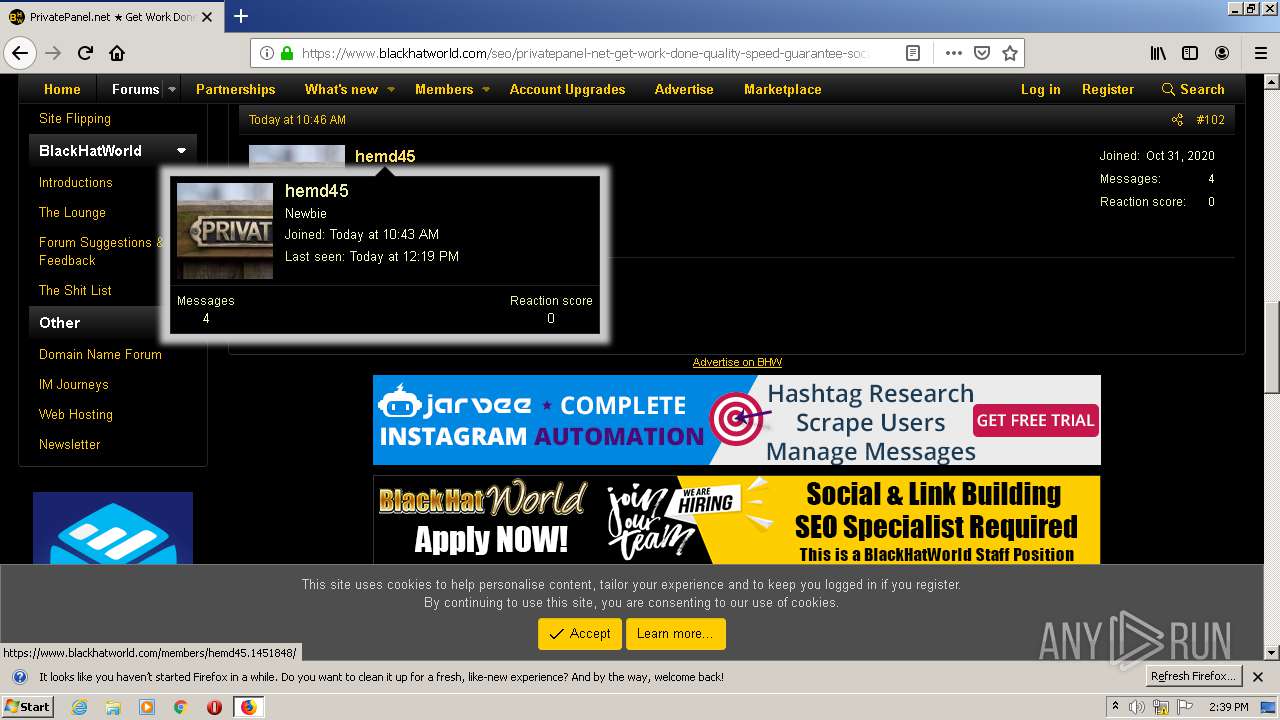Open the Marketplace nav item
Screen dimensions: 1280x720
(x=782, y=89)
